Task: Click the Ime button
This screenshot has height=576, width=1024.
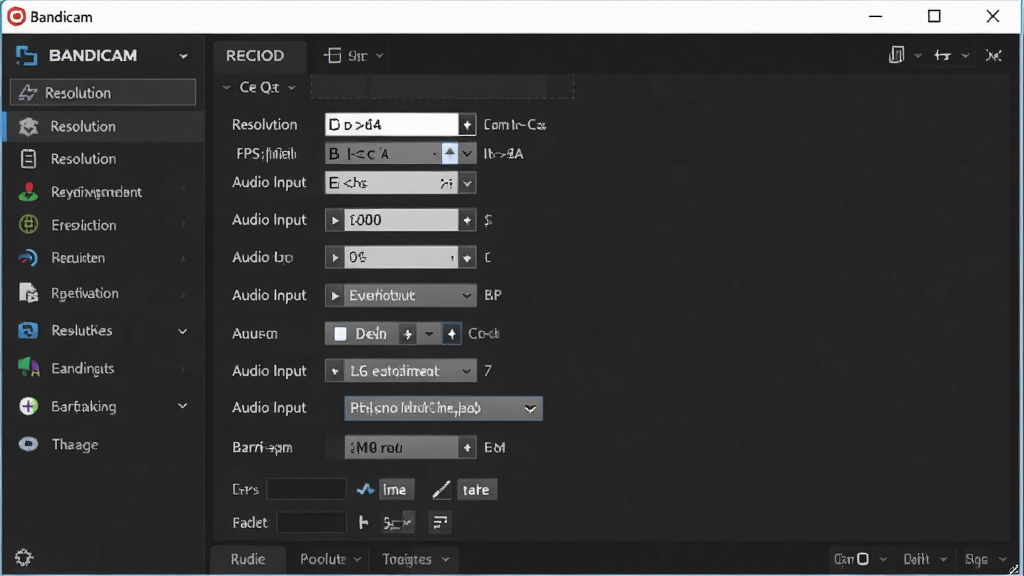Action: click(394, 489)
